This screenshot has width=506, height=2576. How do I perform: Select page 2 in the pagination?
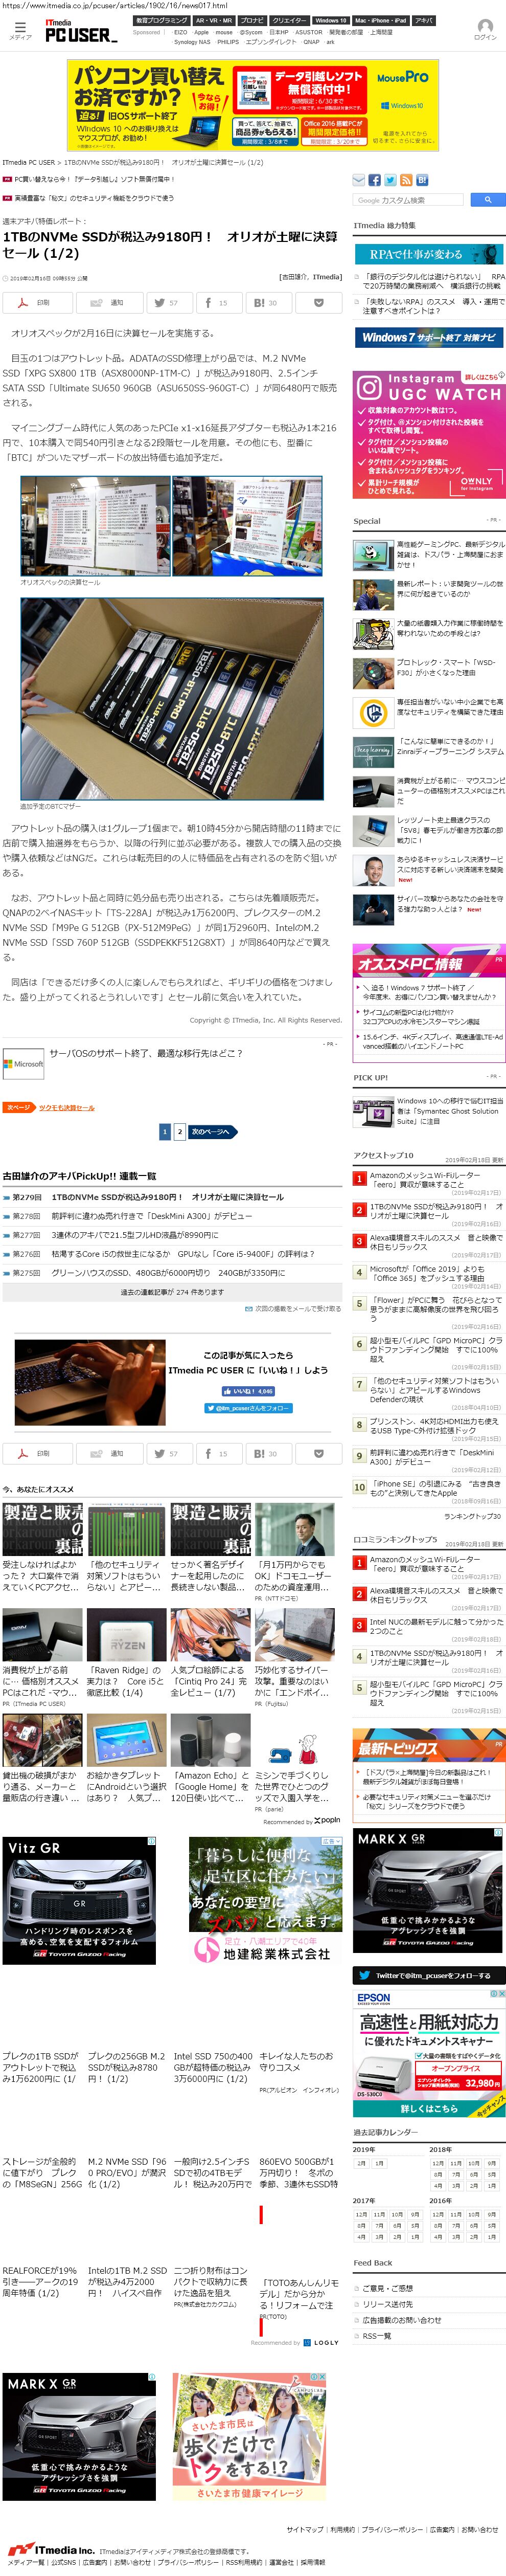point(179,1131)
